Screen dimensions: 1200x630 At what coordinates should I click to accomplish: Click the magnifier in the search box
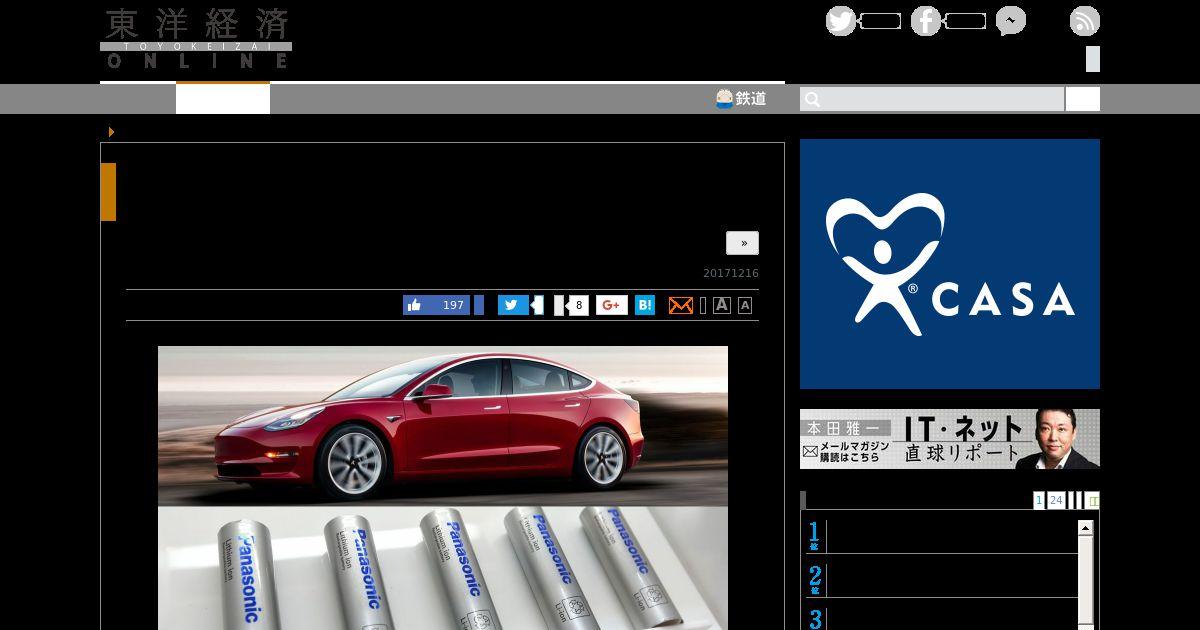[812, 99]
